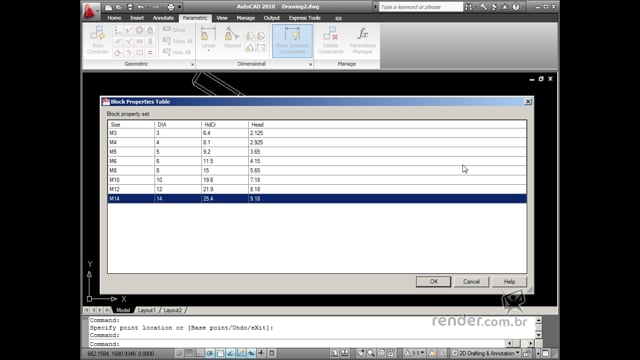Click the Radius dimensional constraint icon

click(250, 36)
